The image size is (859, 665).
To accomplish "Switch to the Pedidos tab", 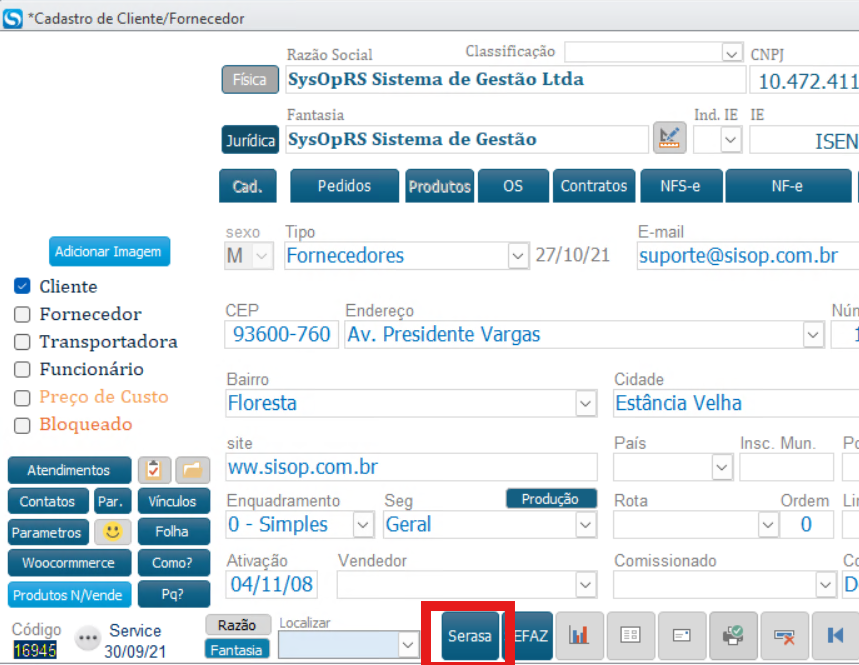I will pyautogui.click(x=344, y=186).
